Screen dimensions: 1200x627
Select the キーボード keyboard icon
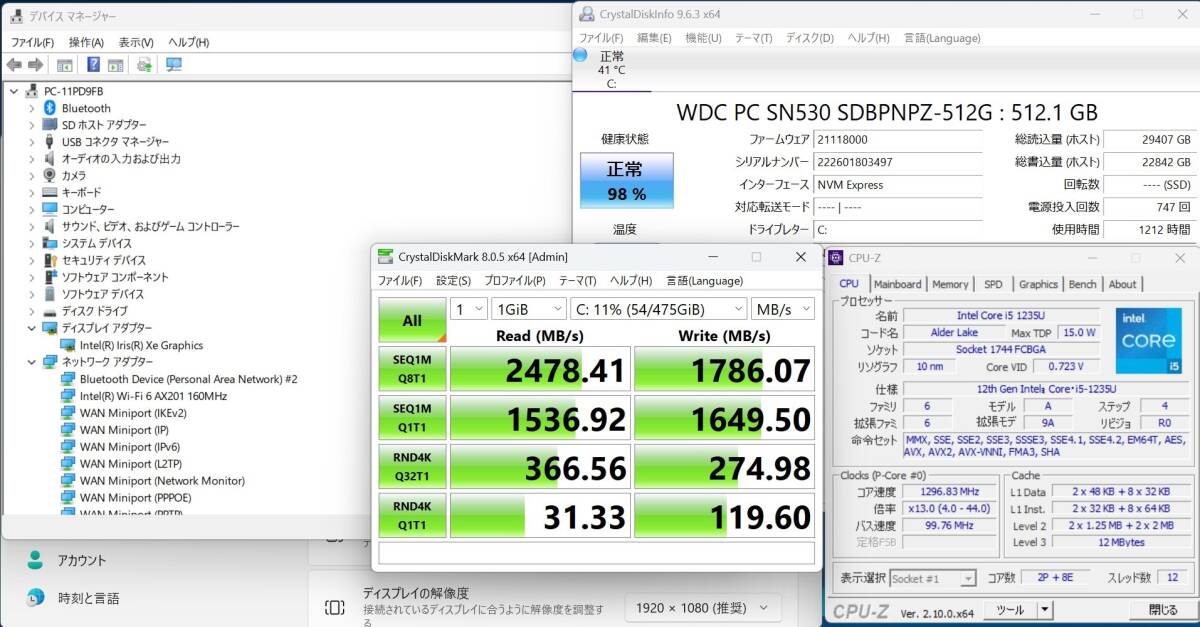[x=50, y=192]
